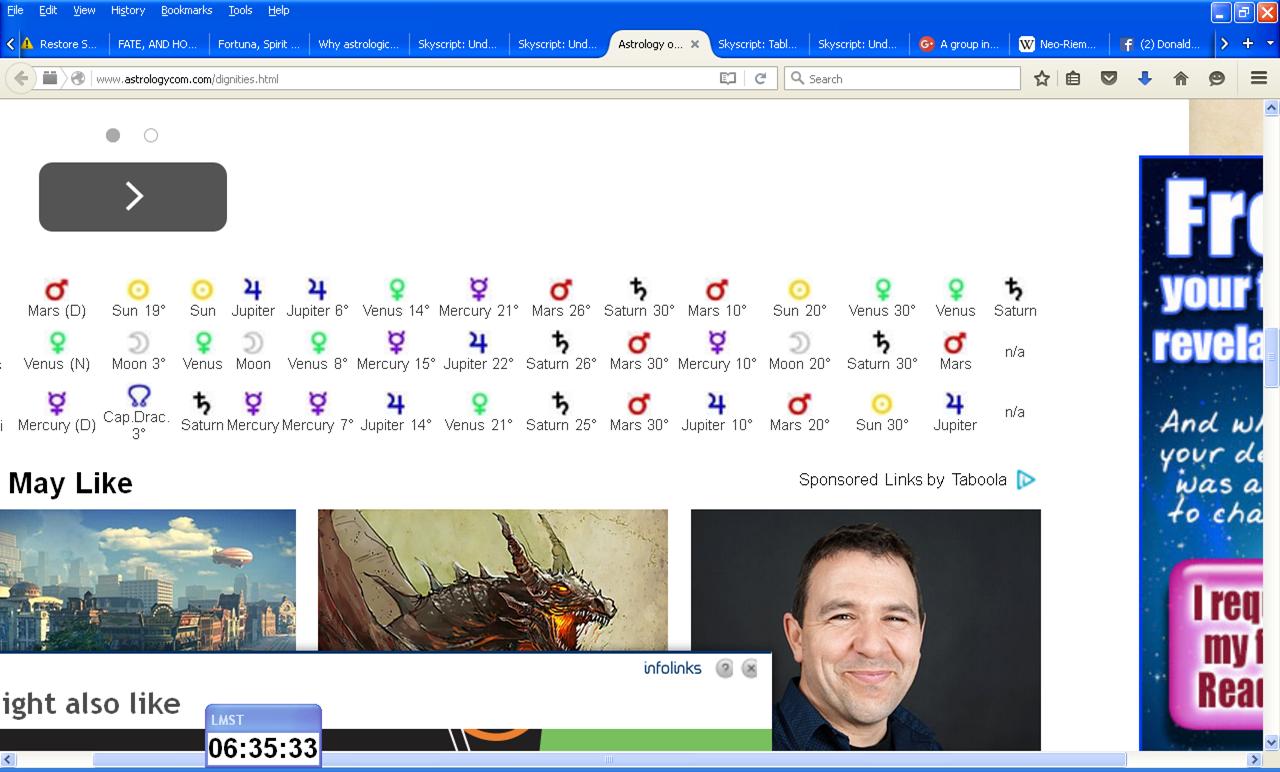
Task: Click the Moon 20° symbol
Action: pyautogui.click(x=799, y=343)
